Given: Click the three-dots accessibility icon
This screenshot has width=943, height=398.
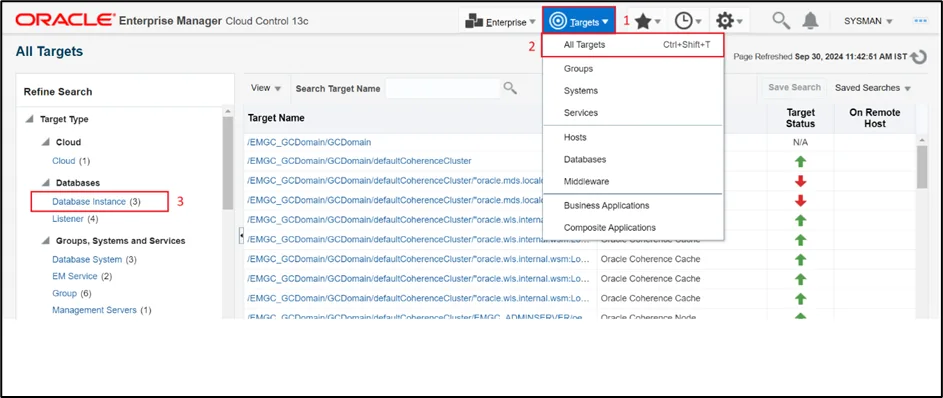Looking at the screenshot, I should (920, 20).
